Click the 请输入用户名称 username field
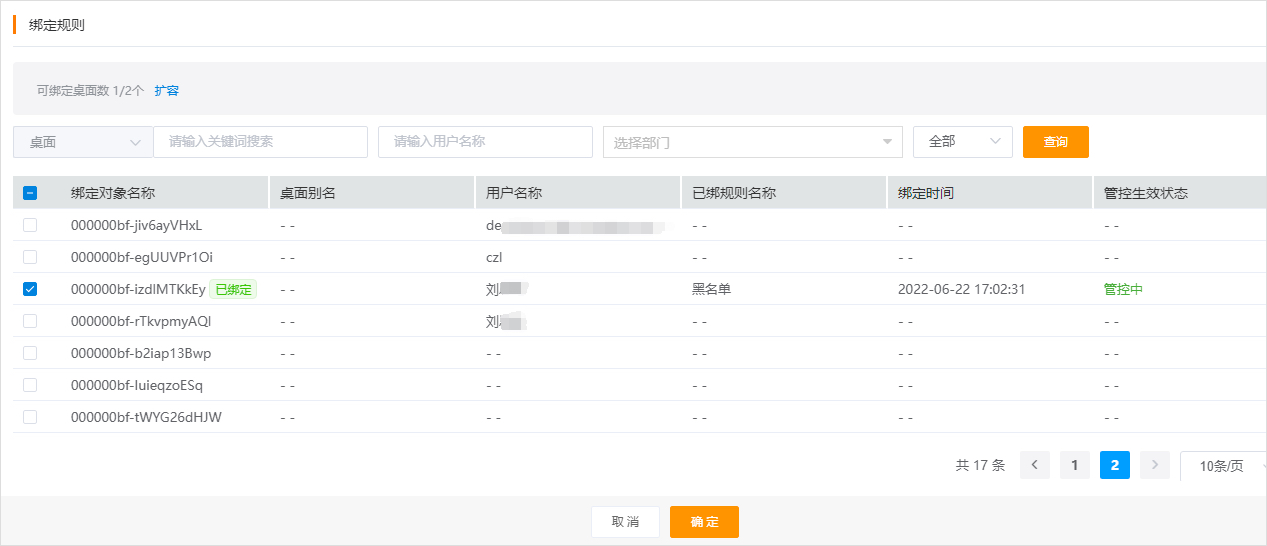Viewport: 1267px width, 546px height. (x=485, y=142)
